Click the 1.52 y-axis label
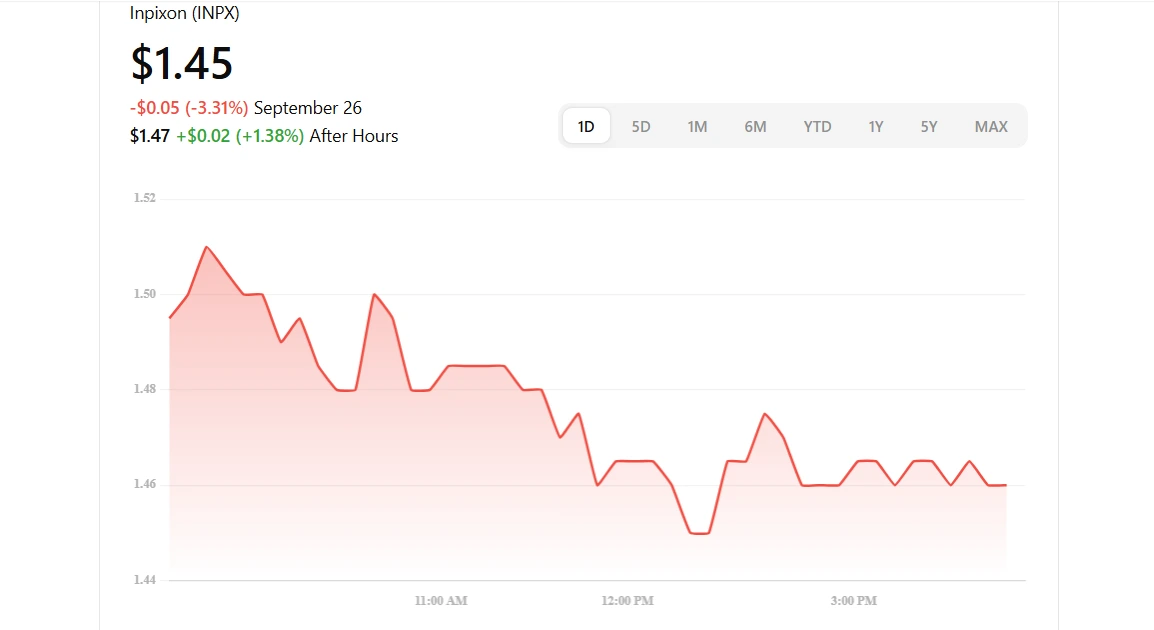This screenshot has height=630, width=1154. click(144, 198)
